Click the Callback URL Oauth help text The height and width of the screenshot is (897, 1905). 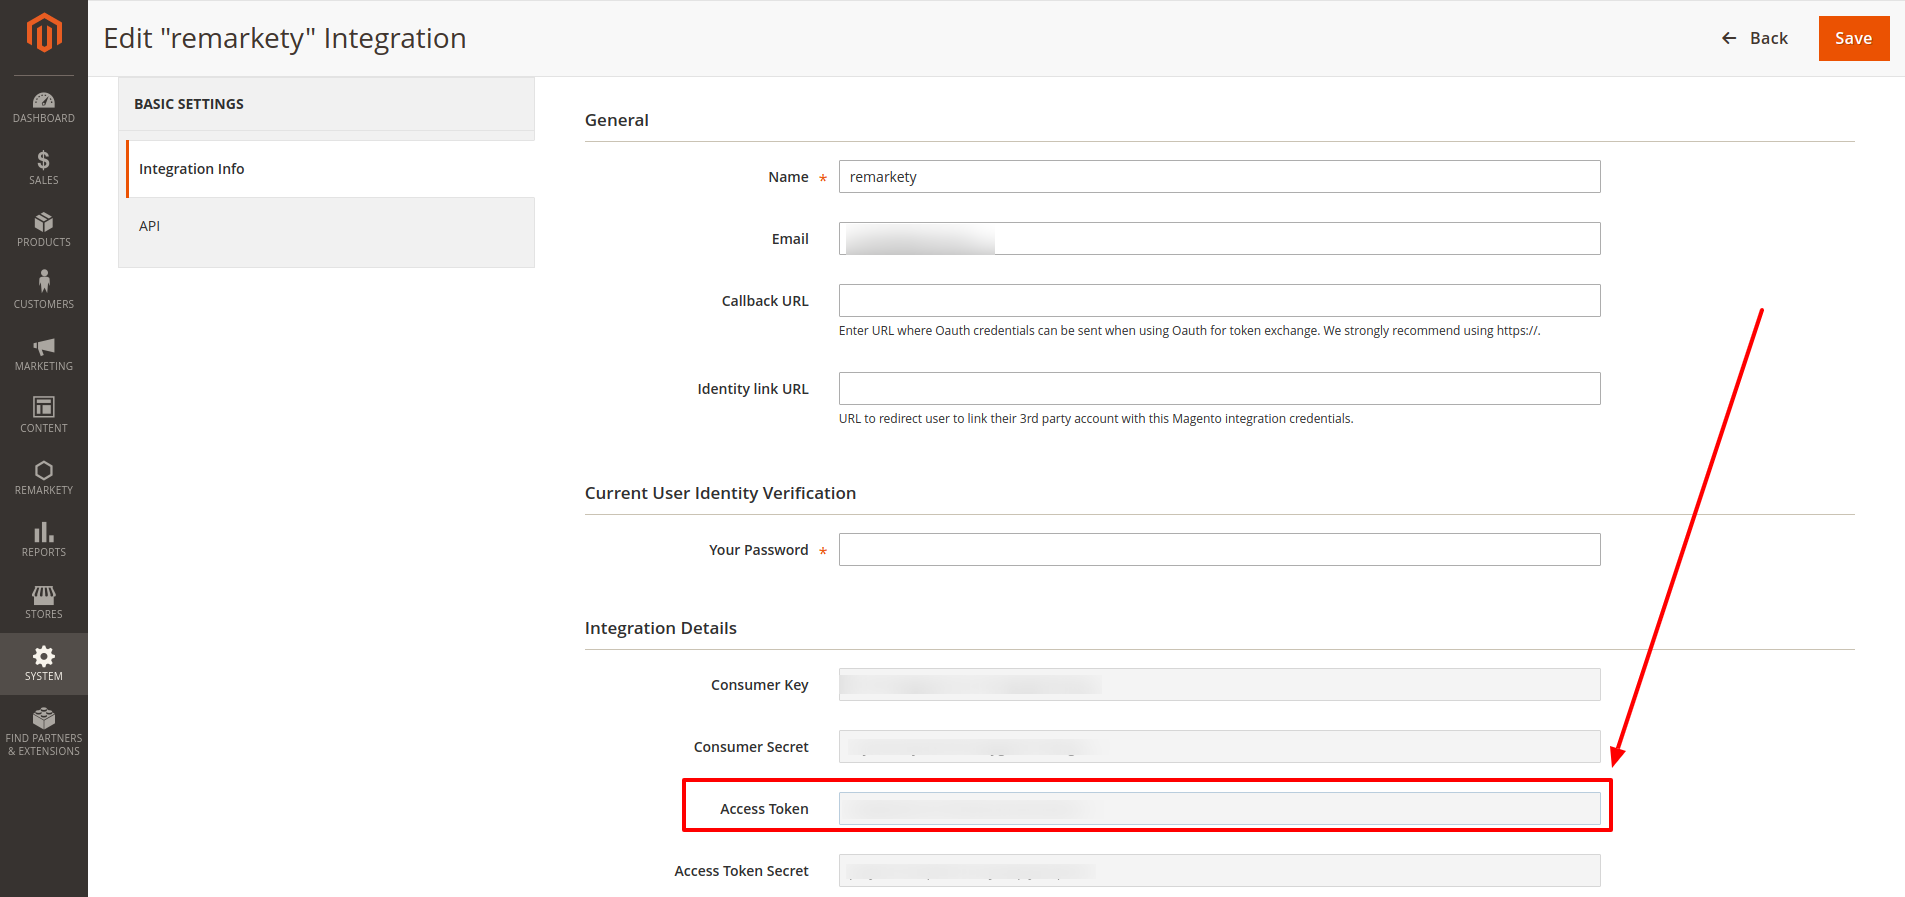pyautogui.click(x=1189, y=331)
